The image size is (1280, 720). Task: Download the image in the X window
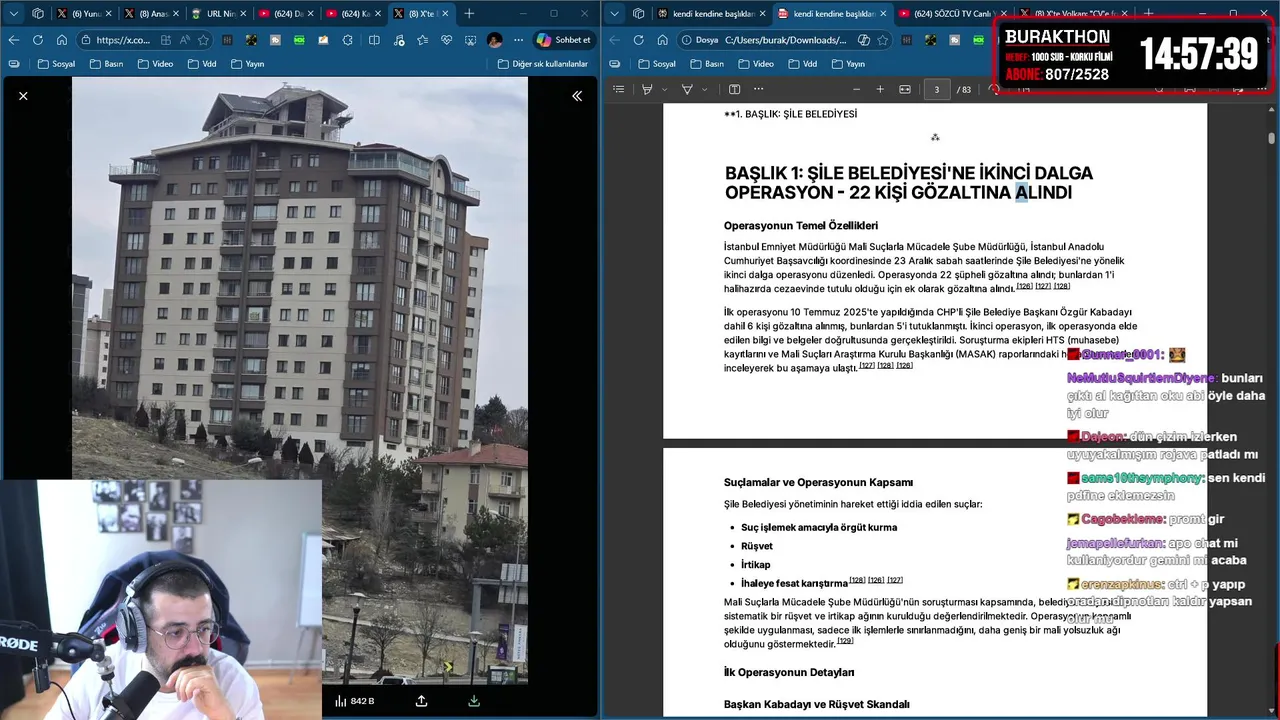[x=474, y=701]
